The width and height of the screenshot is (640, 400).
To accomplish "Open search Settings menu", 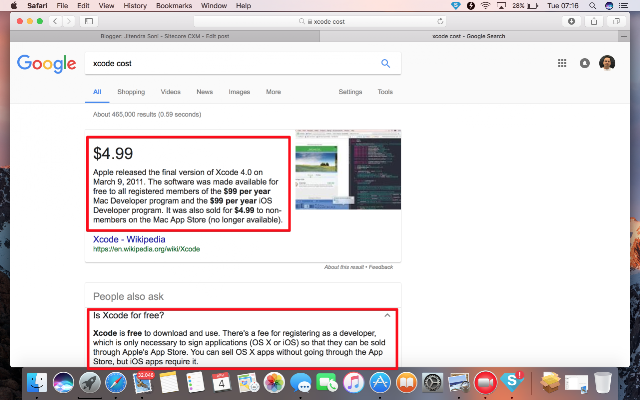I will click(x=350, y=92).
